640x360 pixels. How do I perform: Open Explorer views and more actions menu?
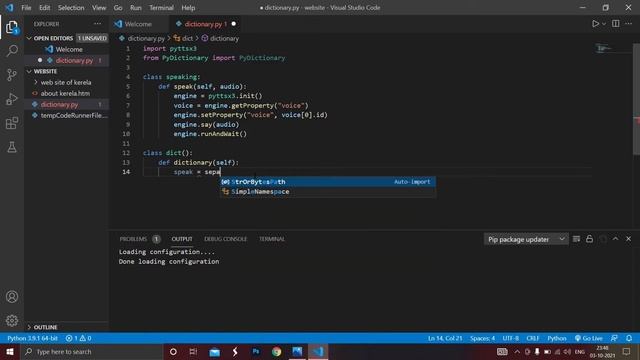pos(98,24)
